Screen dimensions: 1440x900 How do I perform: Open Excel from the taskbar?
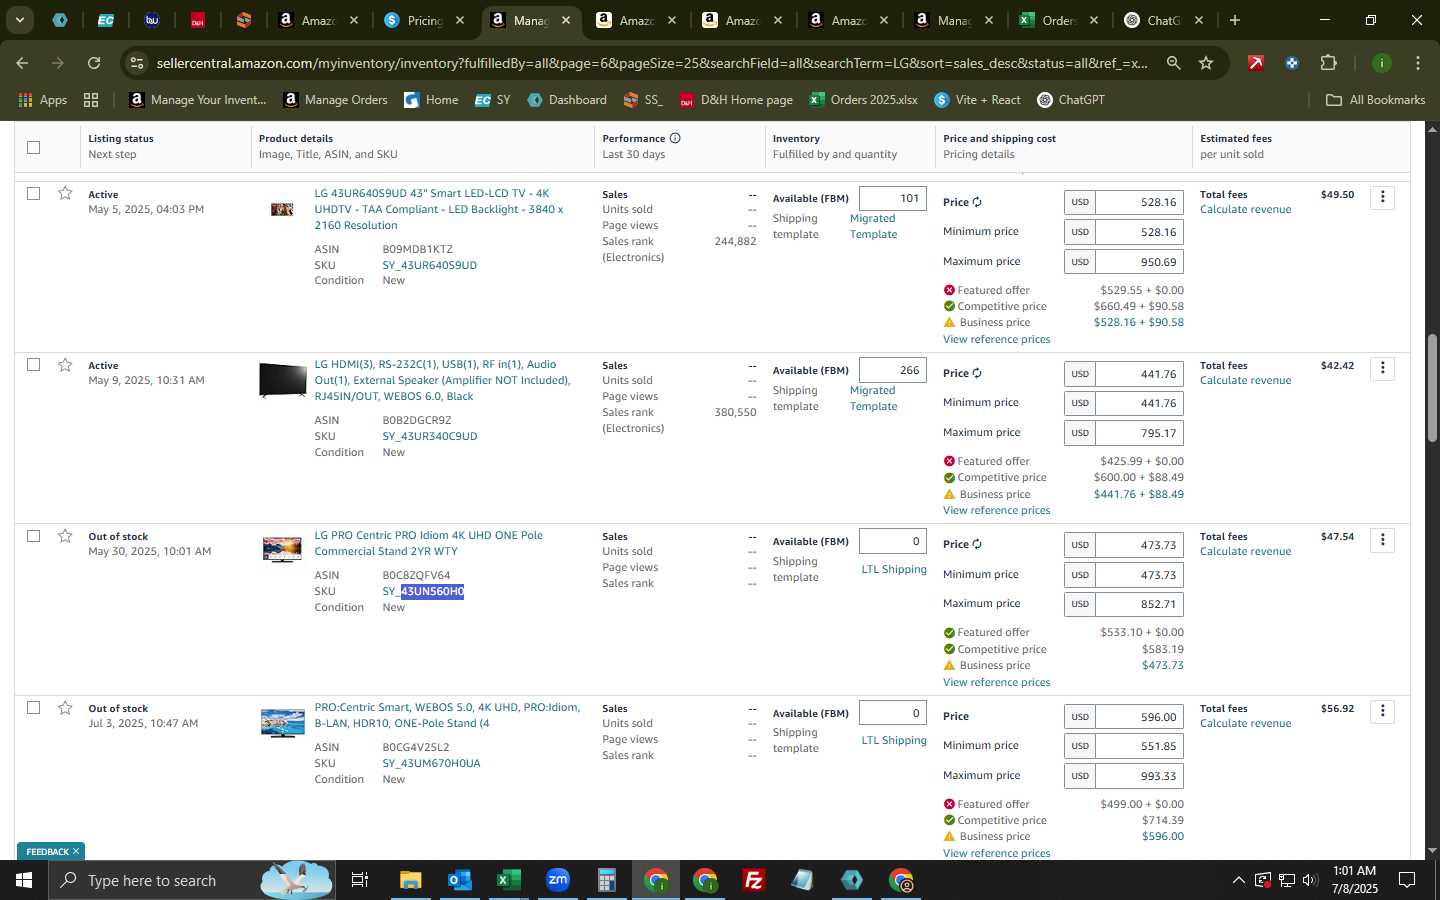(x=508, y=880)
